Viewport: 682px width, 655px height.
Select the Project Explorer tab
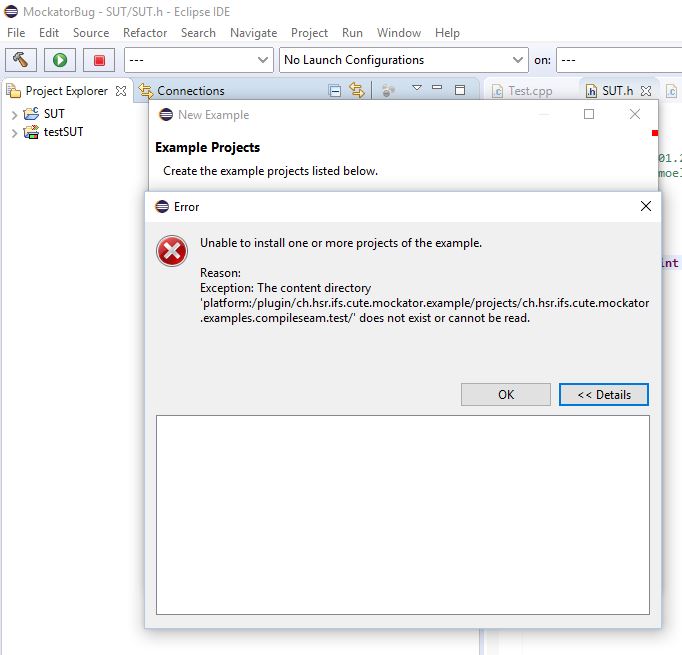67,90
